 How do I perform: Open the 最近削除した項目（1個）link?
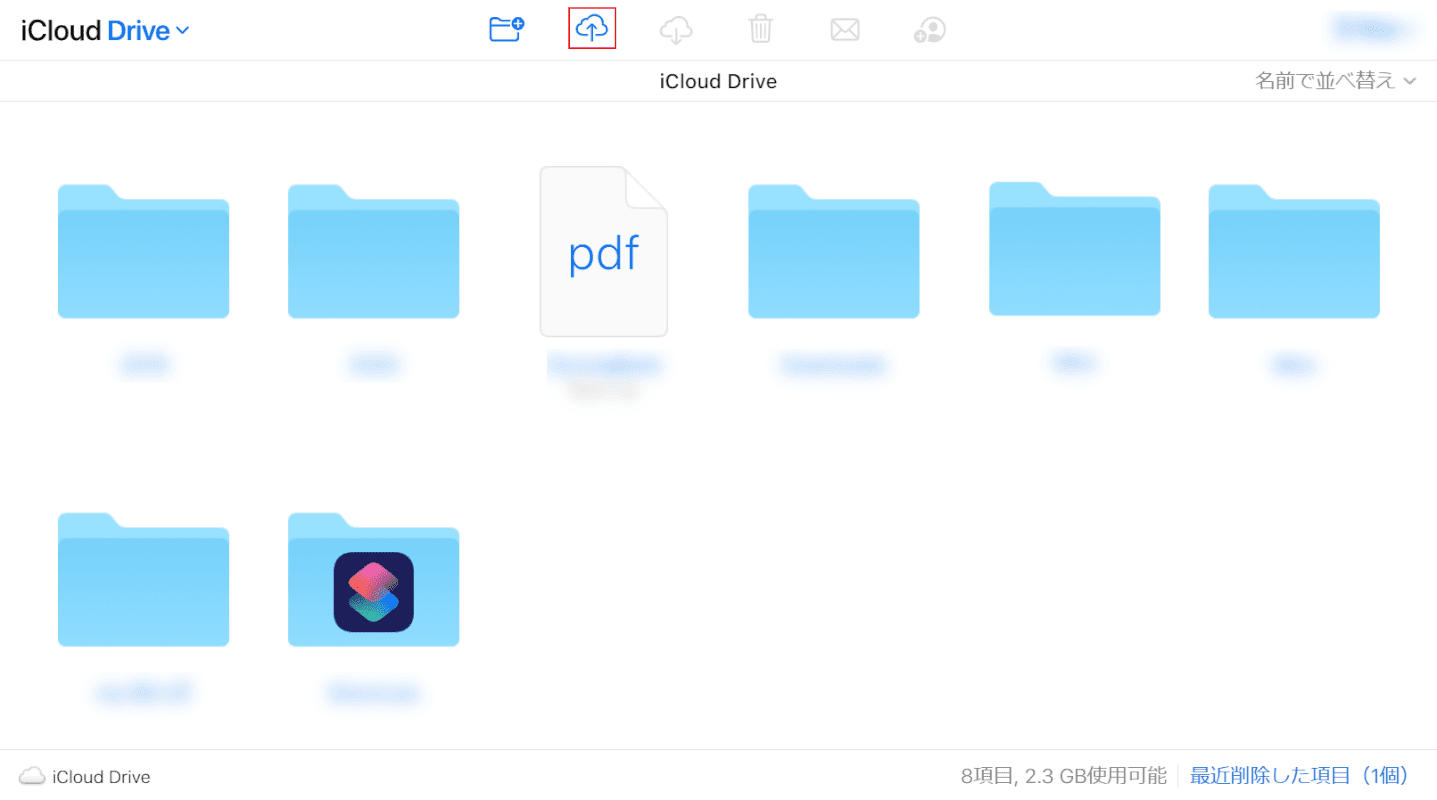coord(1300,776)
